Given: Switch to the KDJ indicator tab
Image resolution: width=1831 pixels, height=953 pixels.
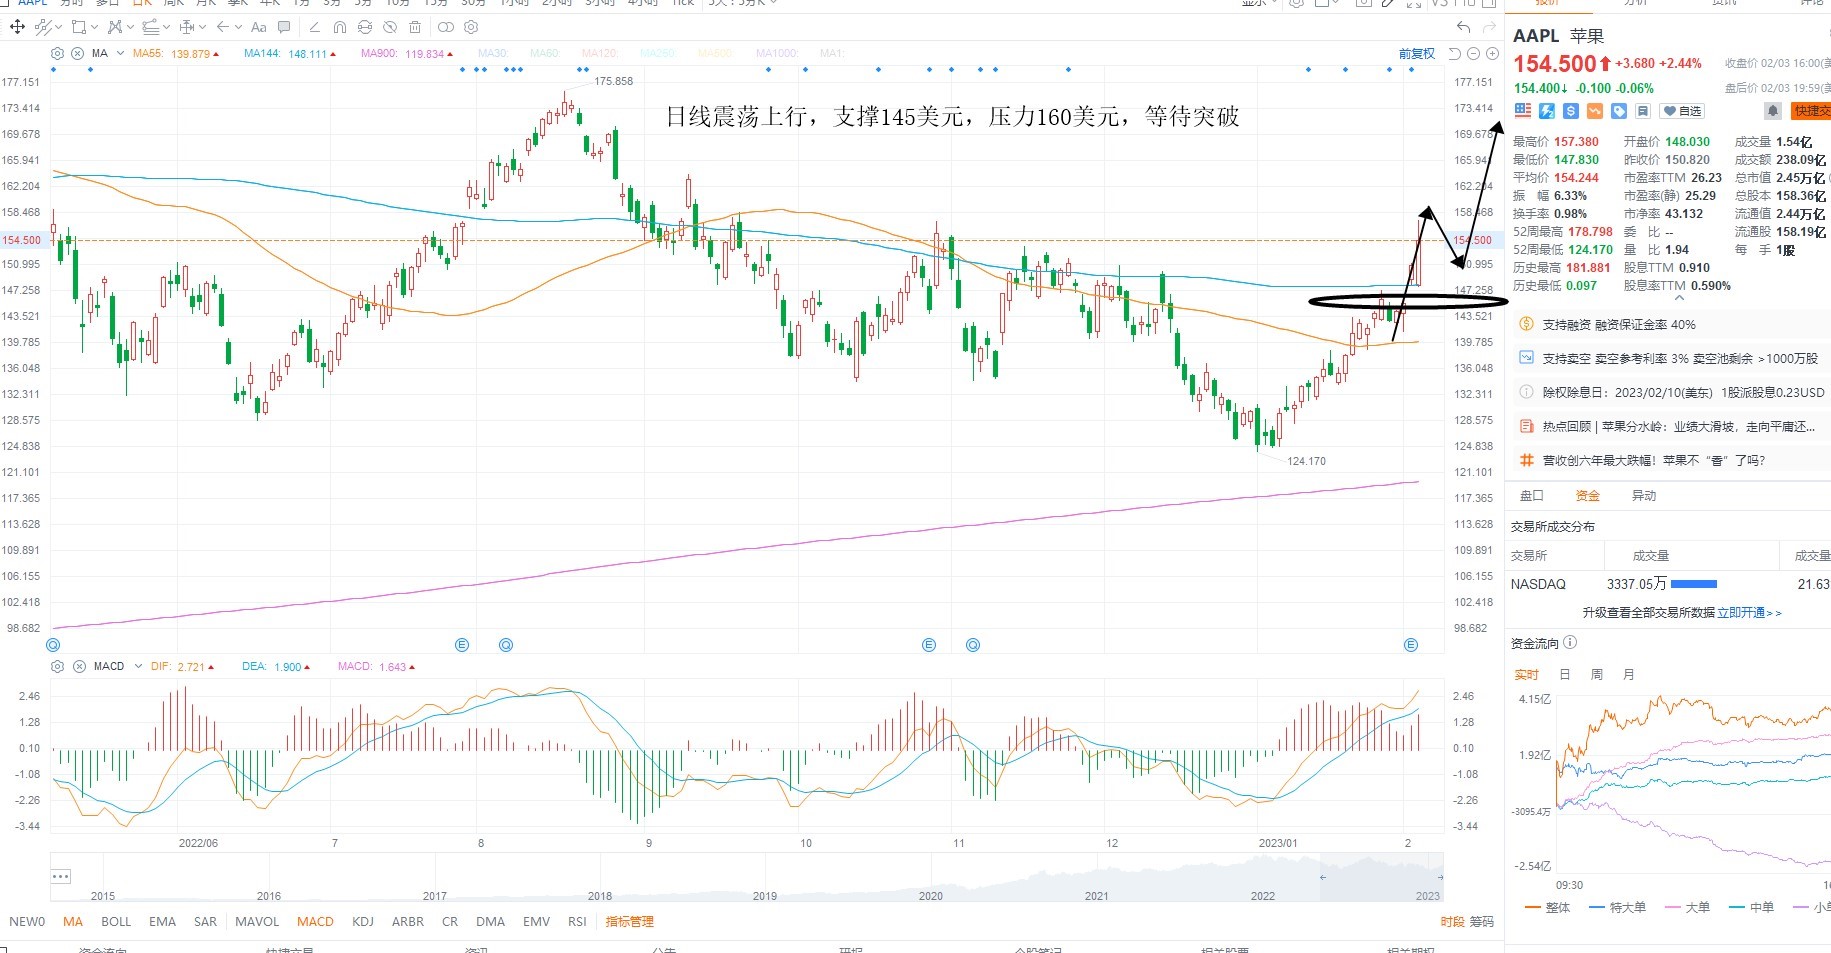Looking at the screenshot, I should point(363,921).
